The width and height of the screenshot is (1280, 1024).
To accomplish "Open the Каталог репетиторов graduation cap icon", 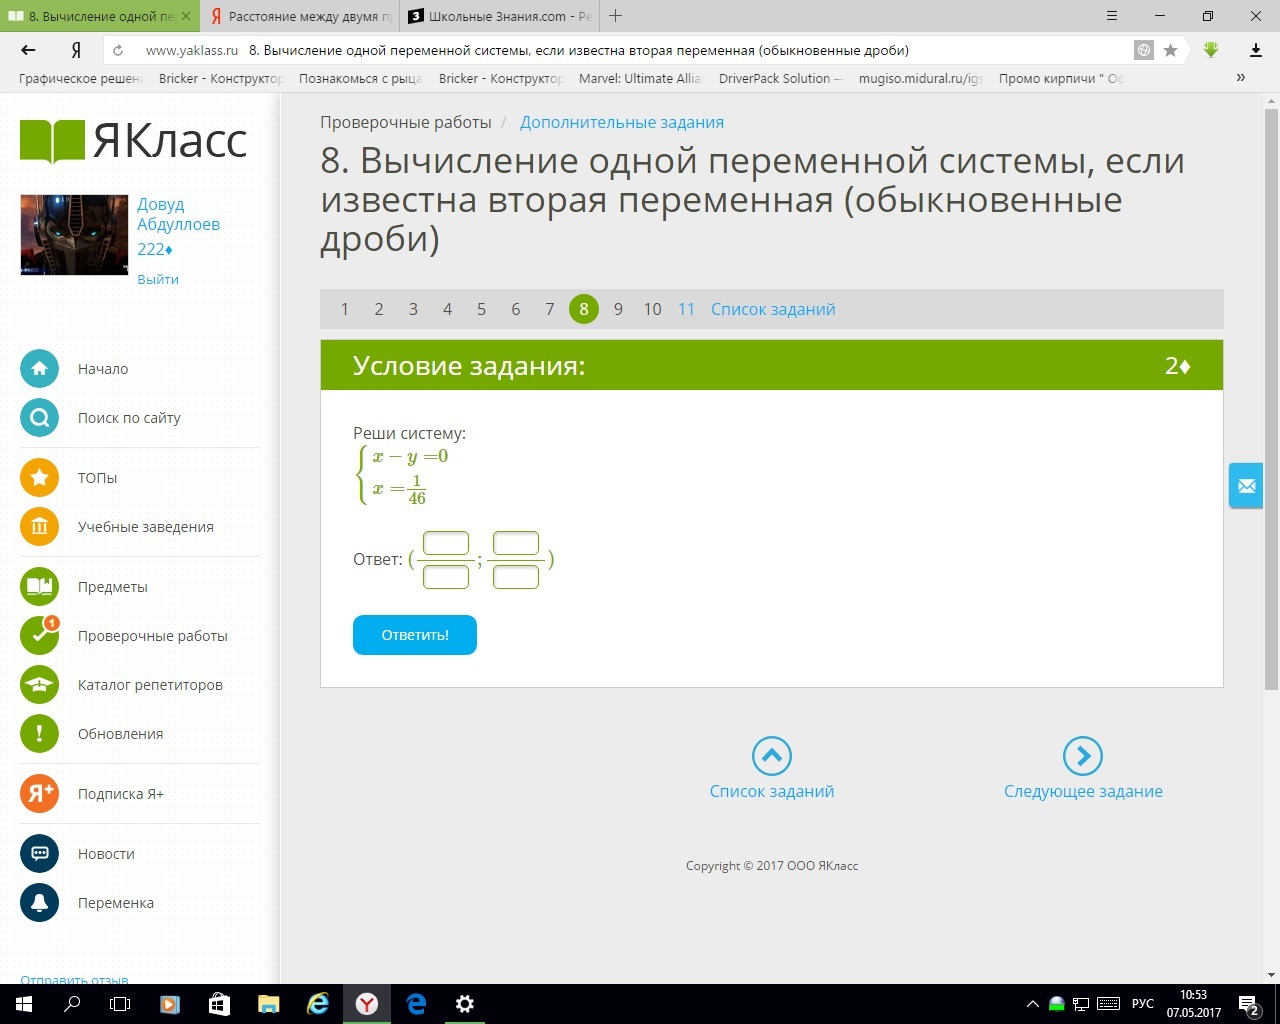I will (x=39, y=685).
